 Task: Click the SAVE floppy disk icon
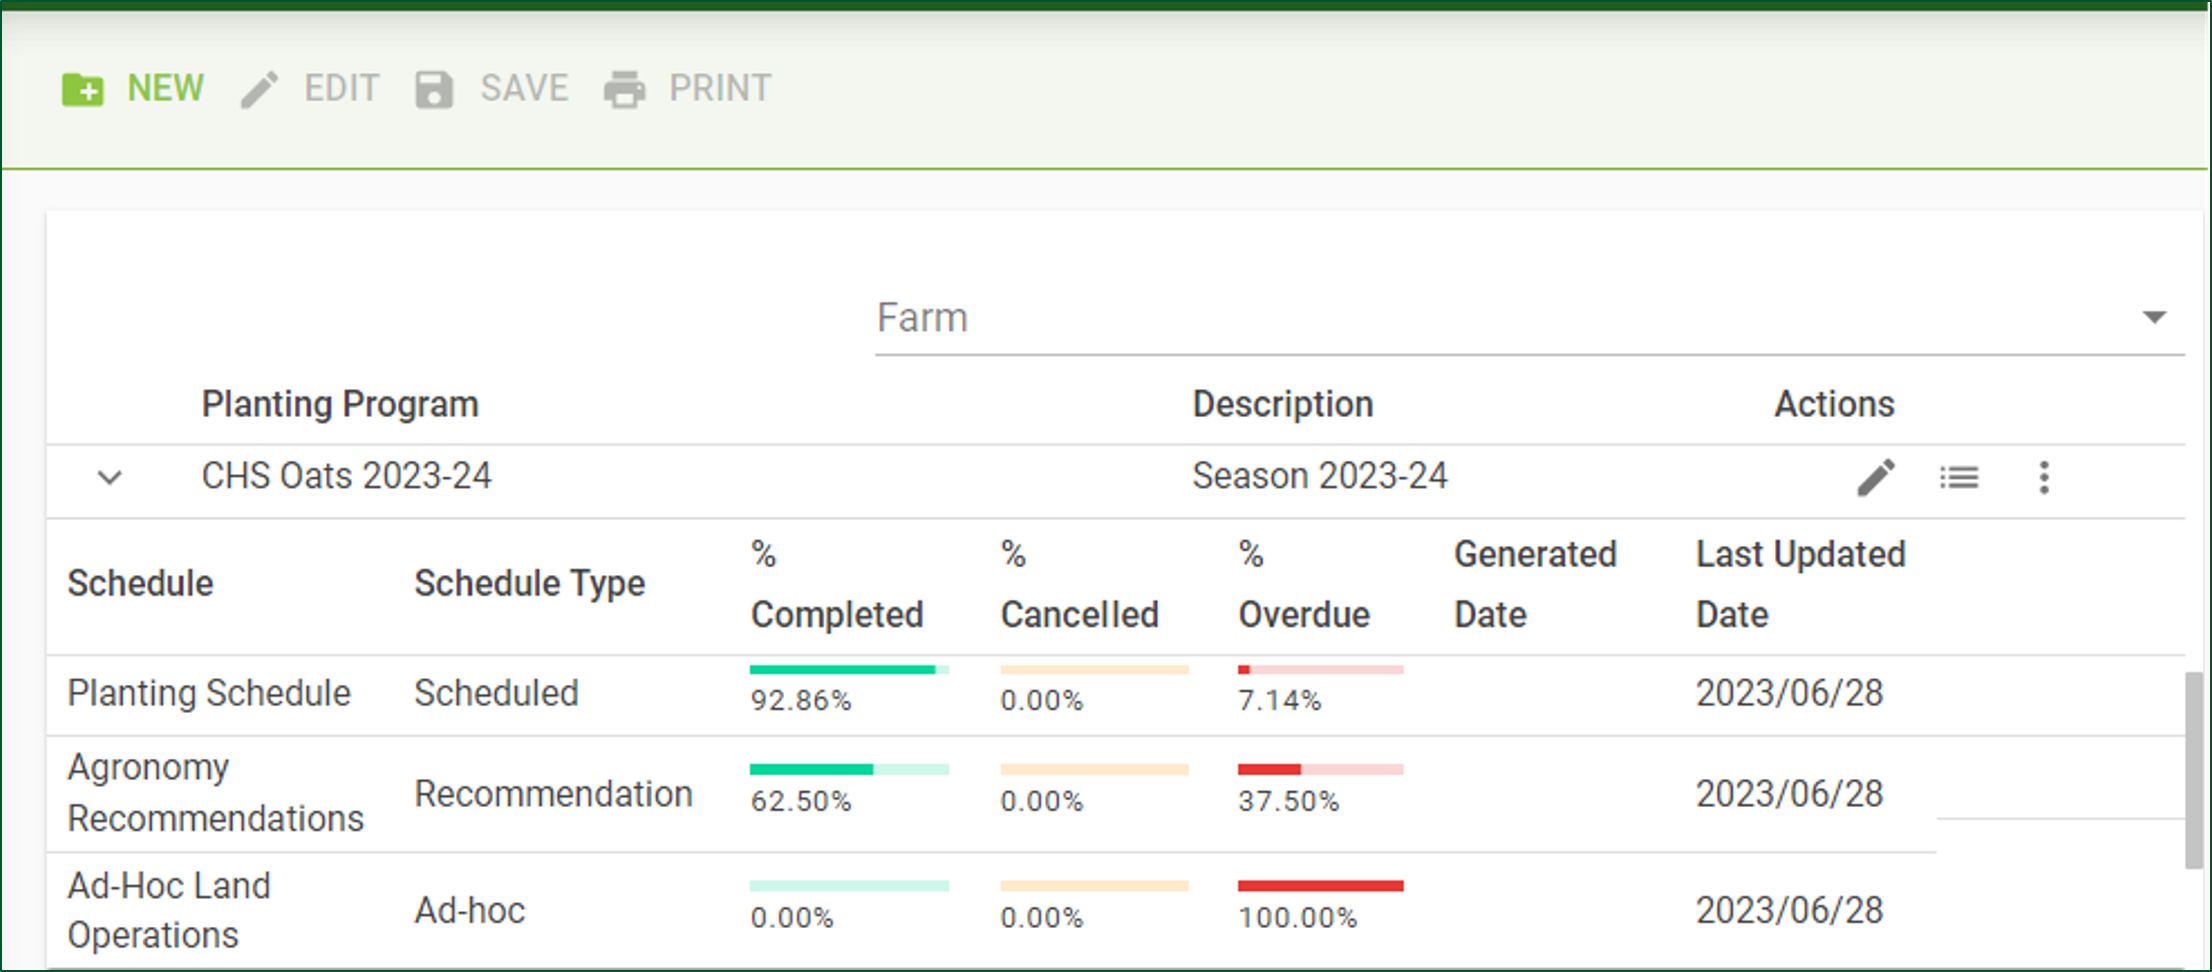434,90
